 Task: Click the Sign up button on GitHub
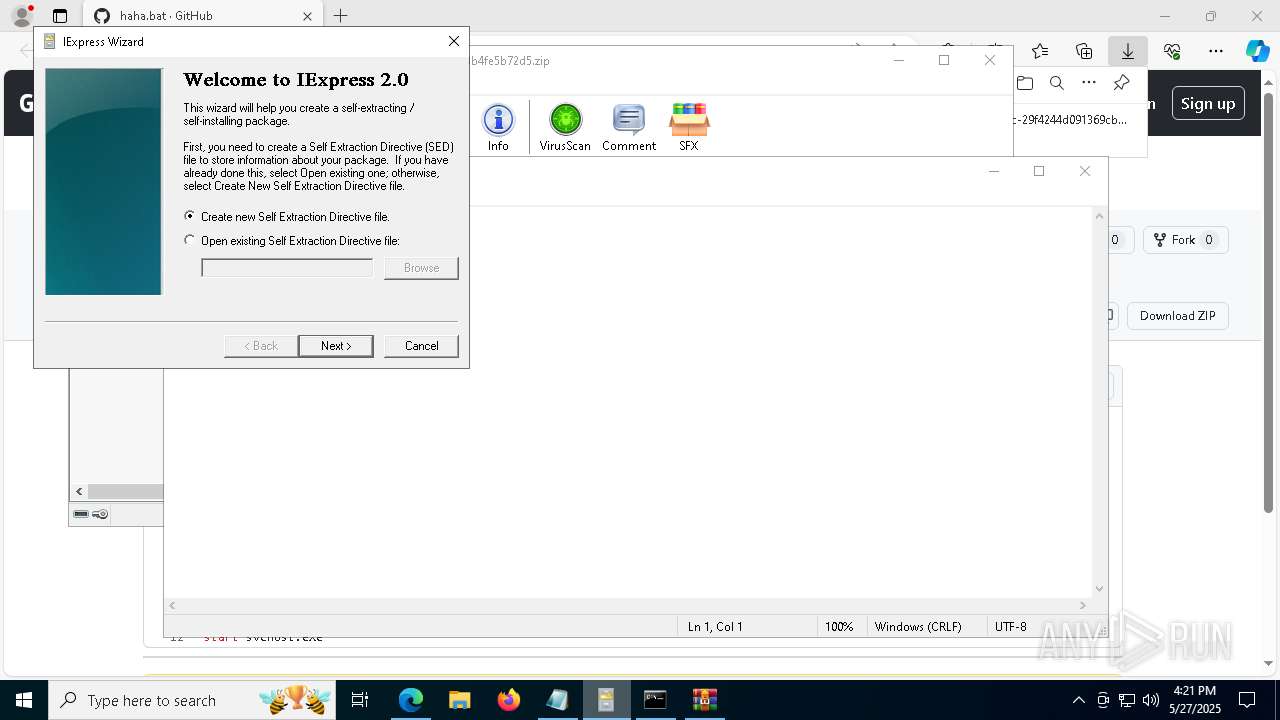point(1208,103)
